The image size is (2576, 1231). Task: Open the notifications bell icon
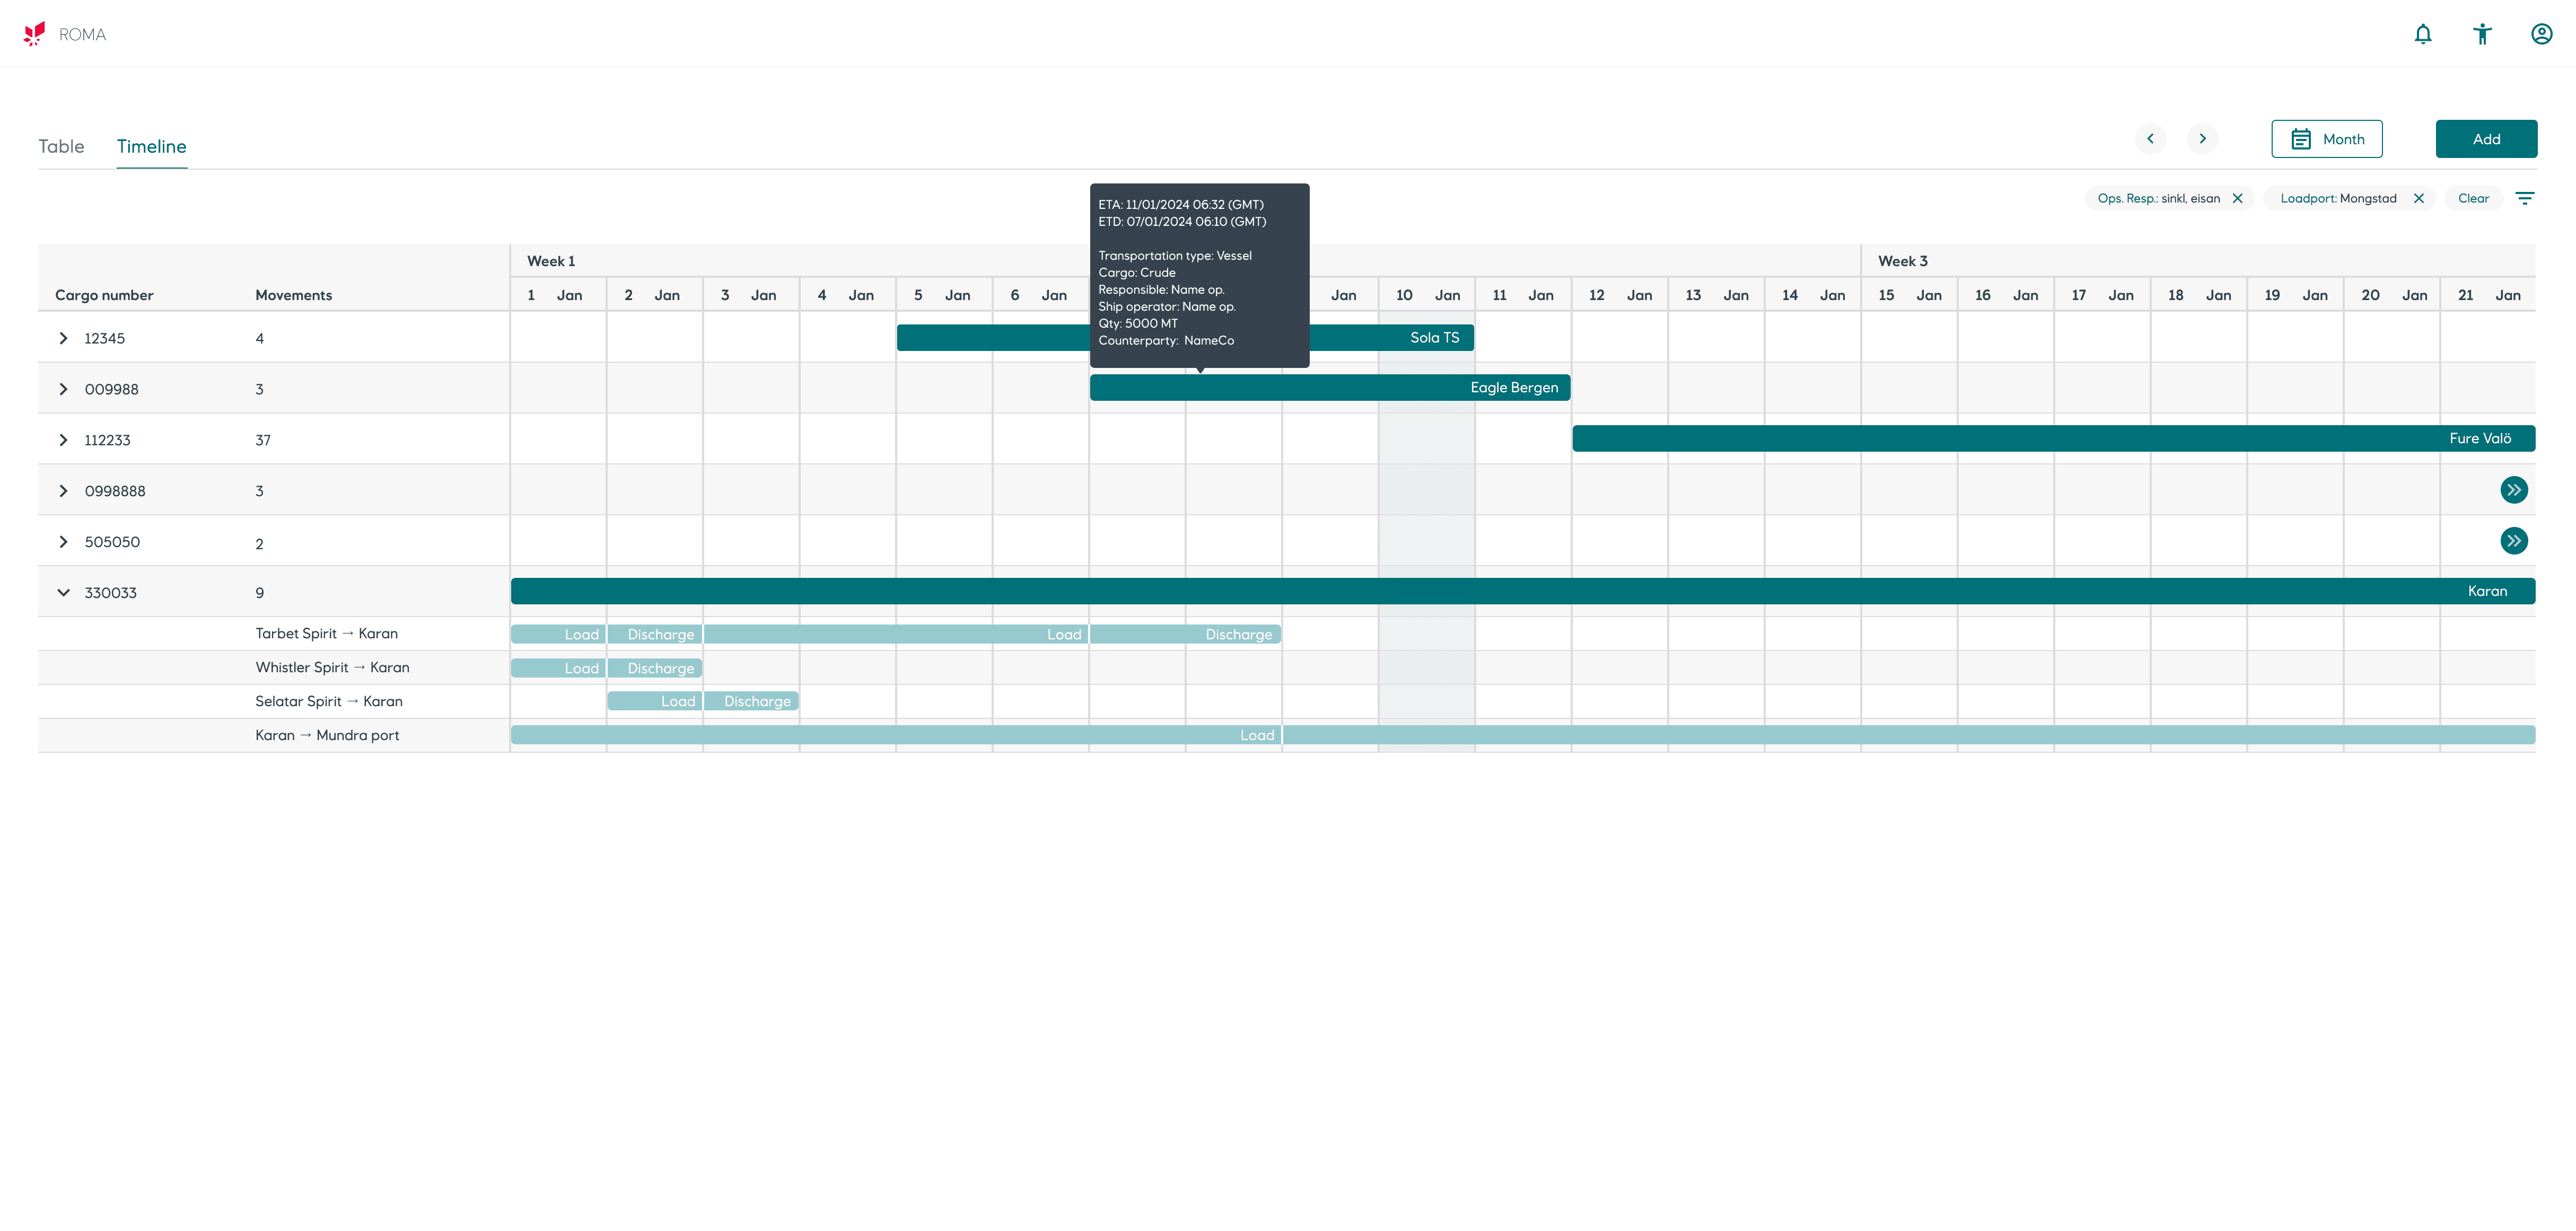click(x=2422, y=34)
